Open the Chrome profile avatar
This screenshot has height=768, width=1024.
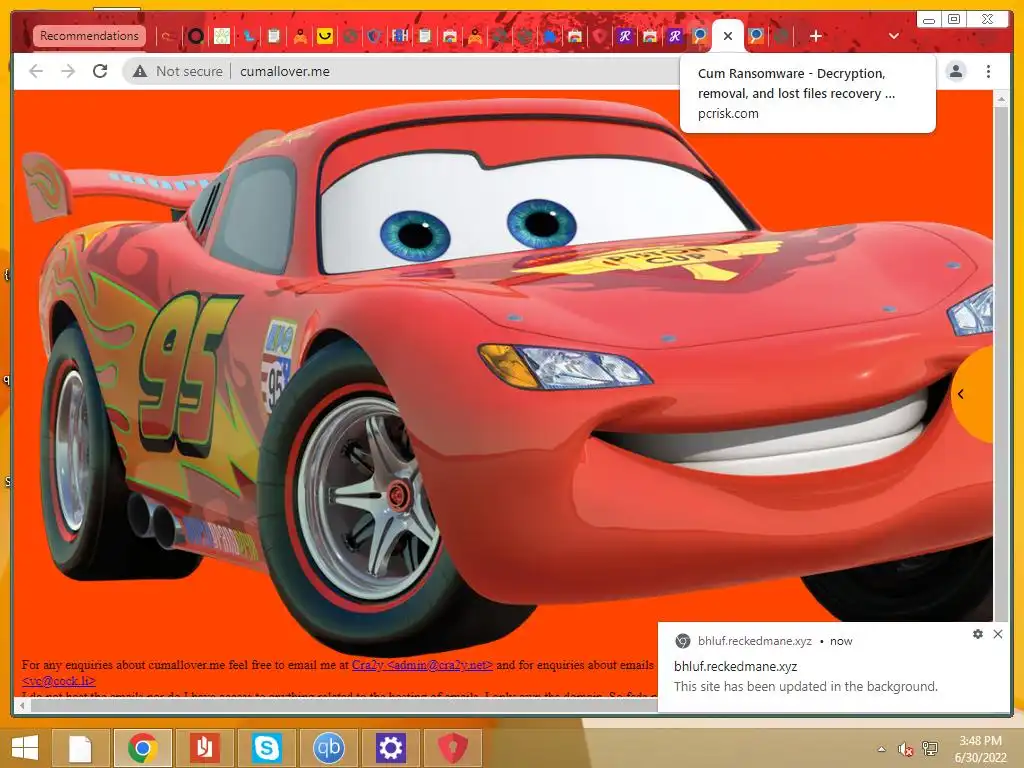[956, 71]
